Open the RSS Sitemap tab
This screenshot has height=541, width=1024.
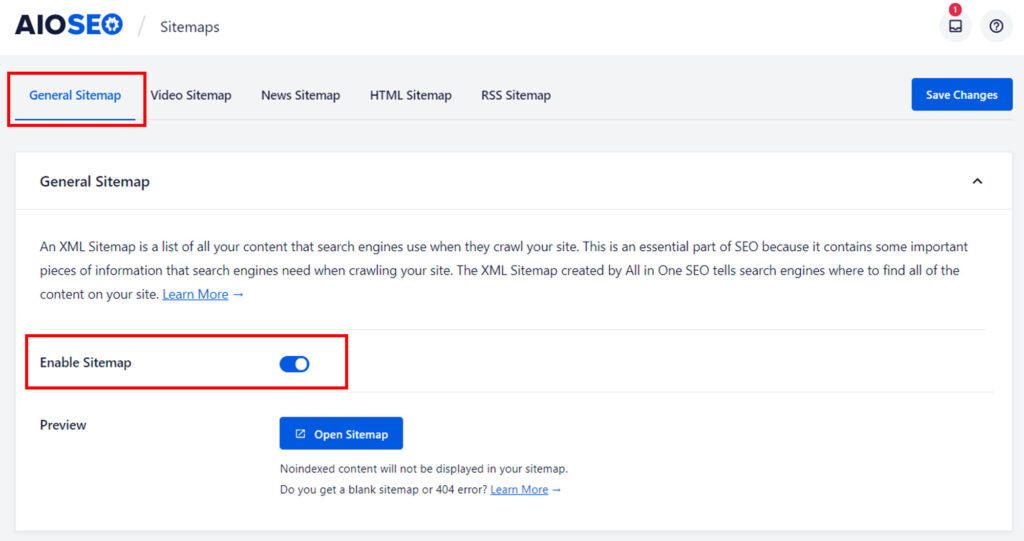[x=516, y=95]
